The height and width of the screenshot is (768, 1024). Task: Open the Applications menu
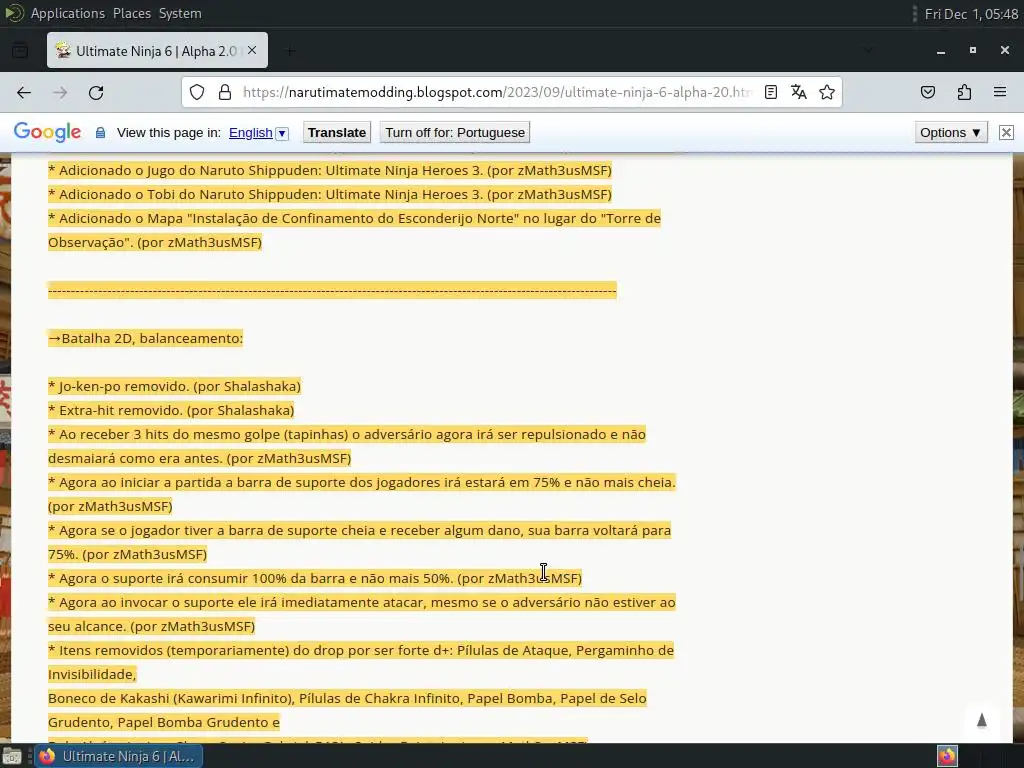tap(68, 13)
